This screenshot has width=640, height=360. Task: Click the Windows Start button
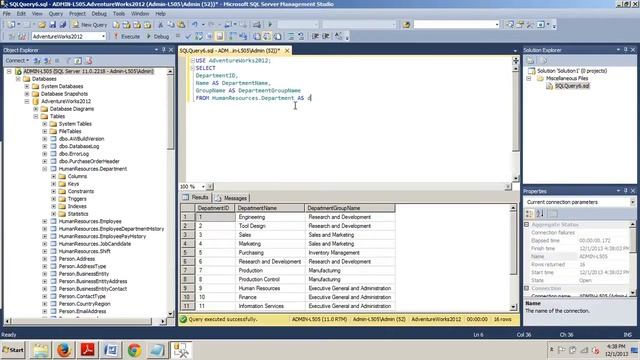pos(13,350)
